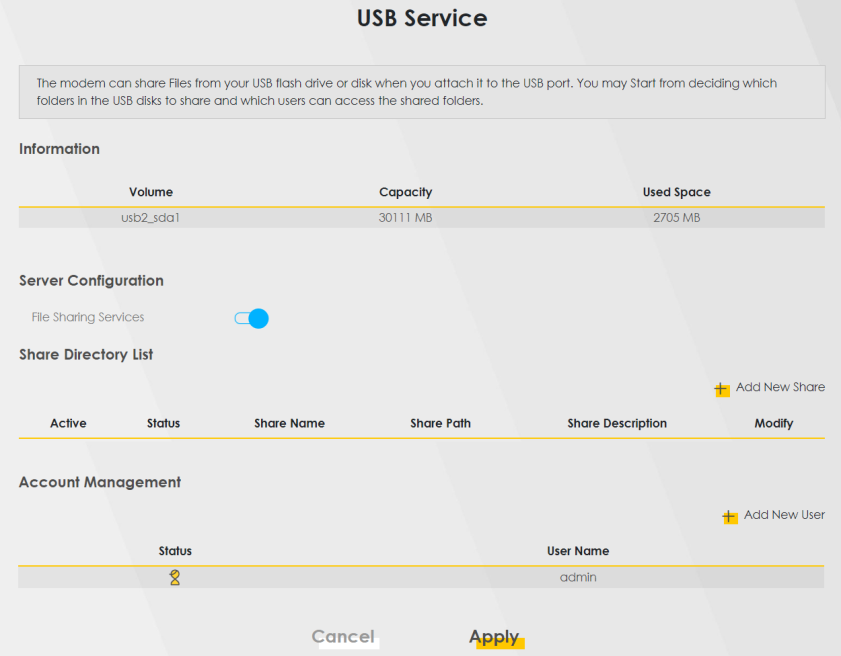Image resolution: width=841 pixels, height=656 pixels.
Task: Click the Volume column header
Action: point(151,192)
